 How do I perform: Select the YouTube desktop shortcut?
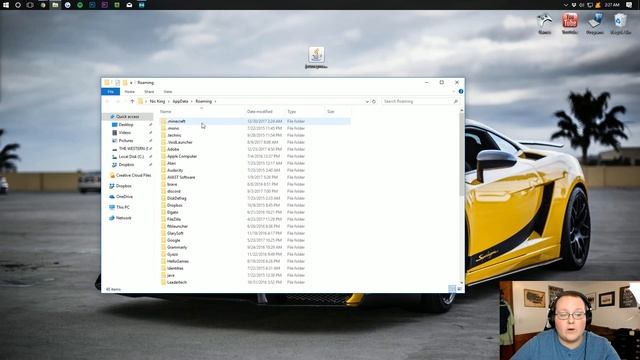pyautogui.click(x=570, y=24)
